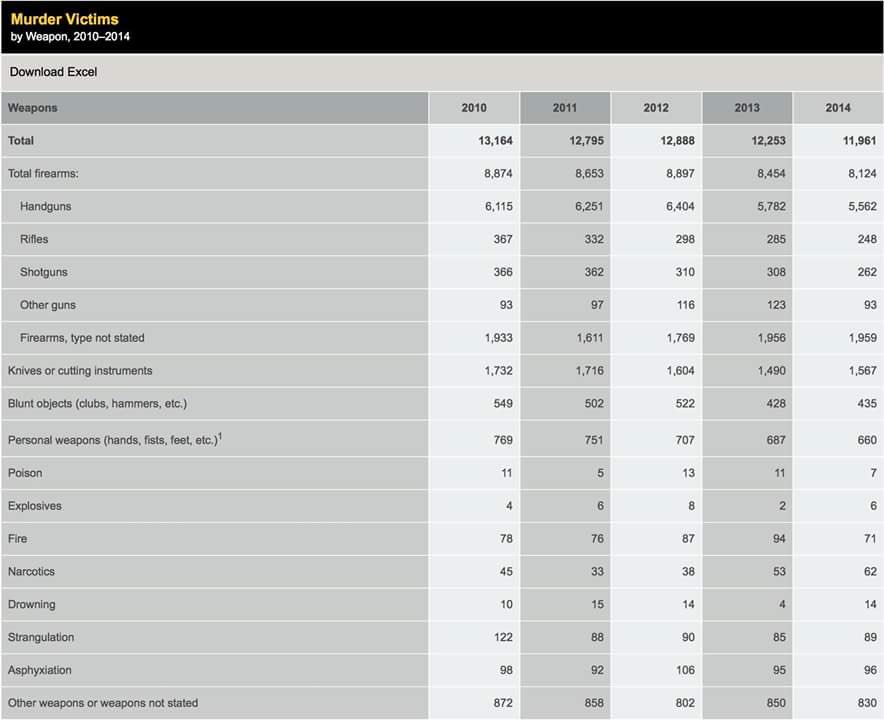Click the Other guns row label
This screenshot has height=720, width=884.
[x=48, y=305]
